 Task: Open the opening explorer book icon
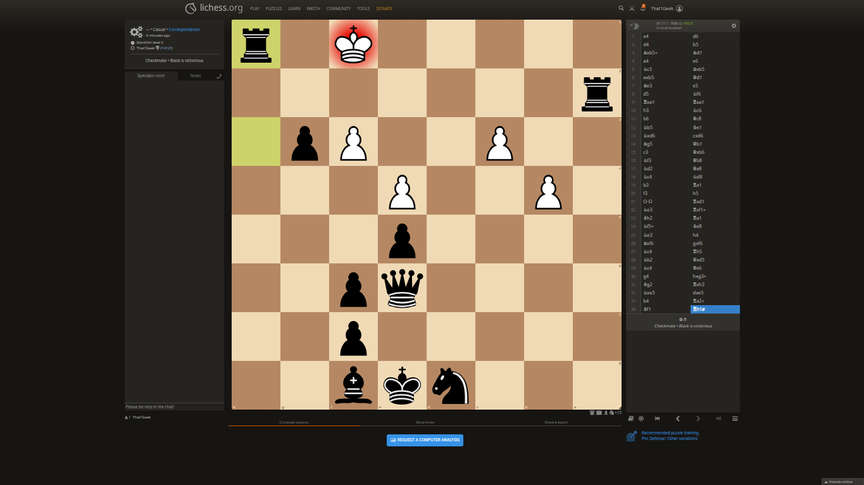click(632, 418)
